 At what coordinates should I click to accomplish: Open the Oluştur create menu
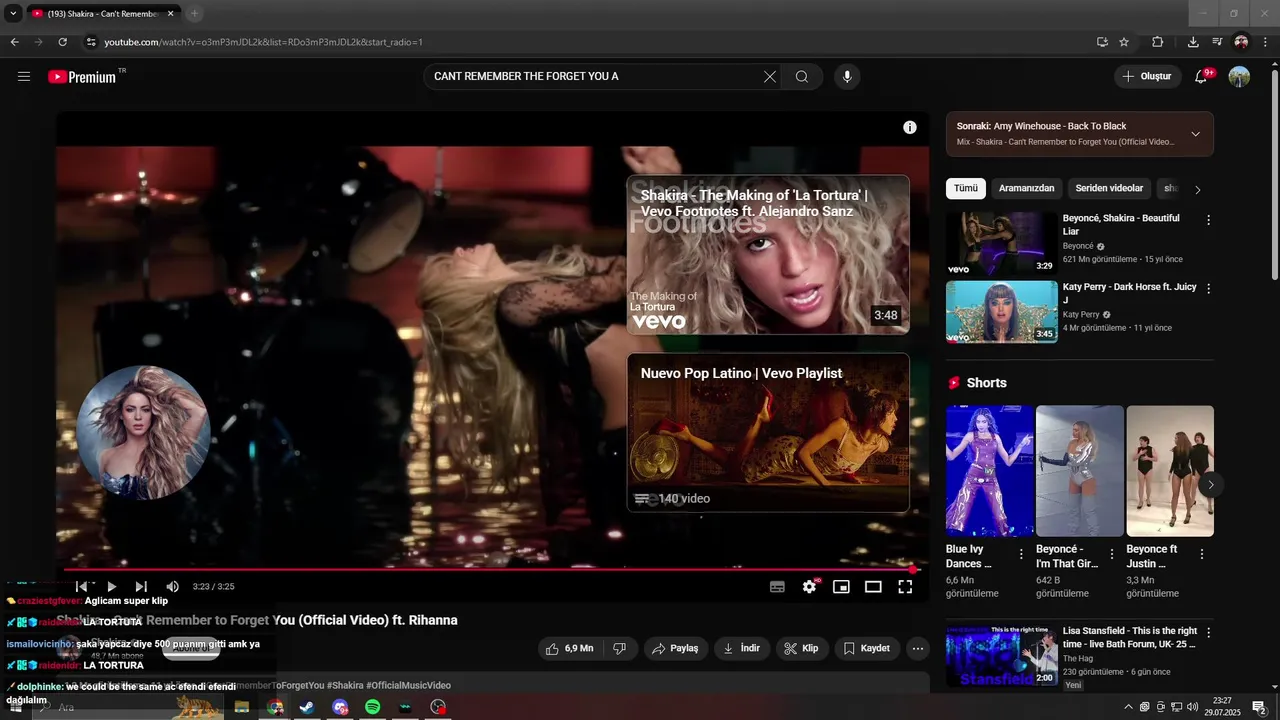pyautogui.click(x=1146, y=77)
